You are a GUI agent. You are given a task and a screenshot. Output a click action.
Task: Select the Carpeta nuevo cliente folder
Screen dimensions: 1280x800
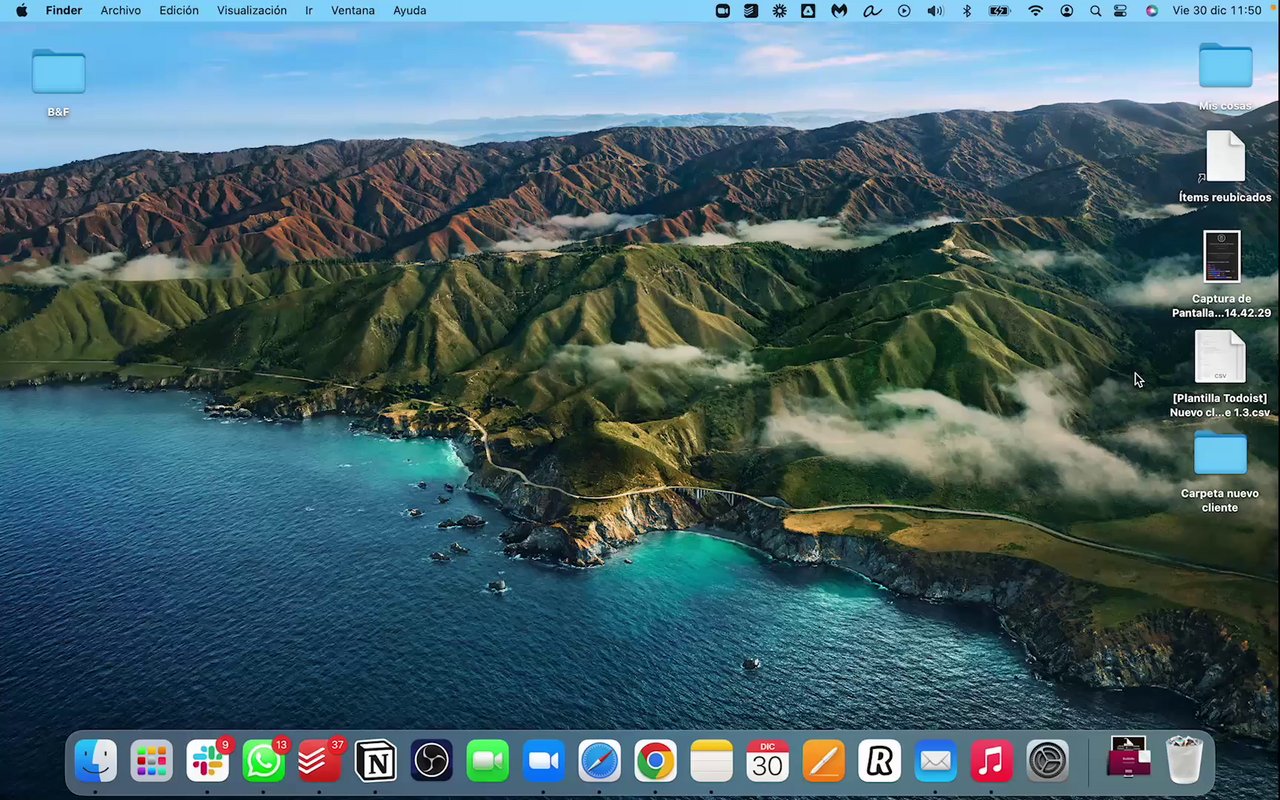coord(1220,455)
